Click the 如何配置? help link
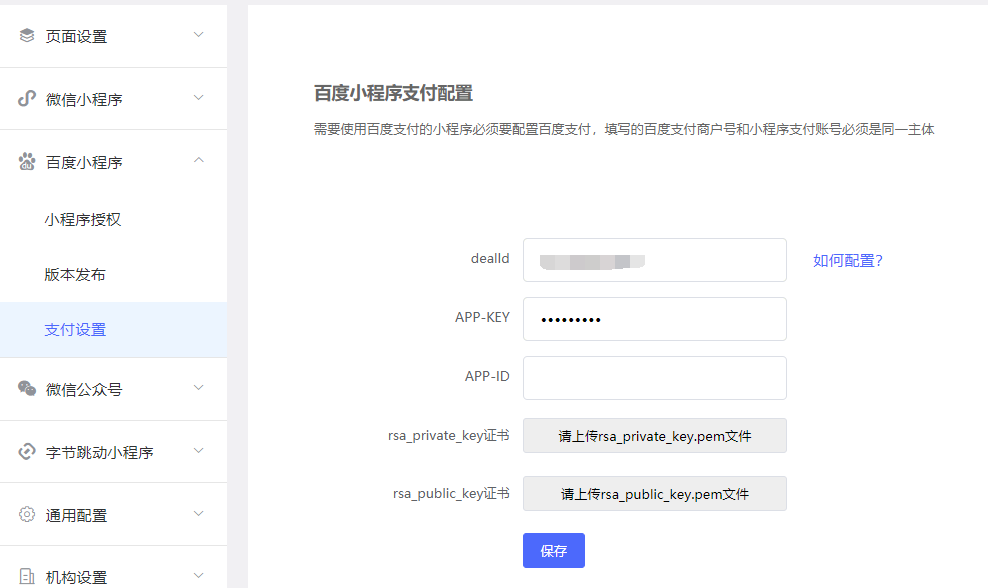 pos(847,260)
